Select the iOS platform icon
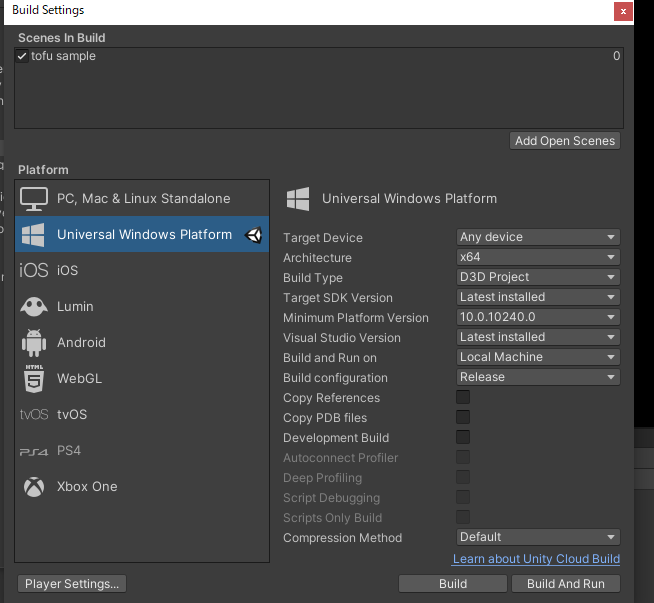The height and width of the screenshot is (603, 654). click(x=34, y=270)
